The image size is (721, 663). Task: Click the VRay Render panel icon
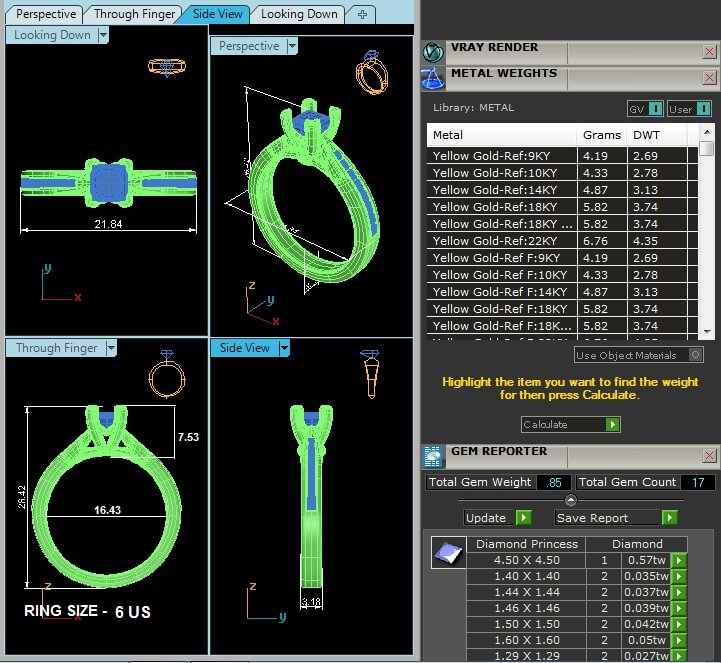pos(433,52)
